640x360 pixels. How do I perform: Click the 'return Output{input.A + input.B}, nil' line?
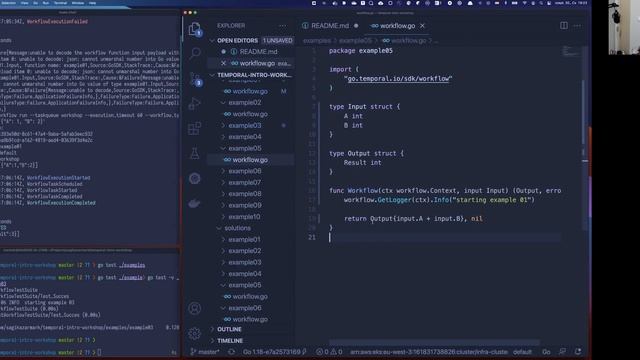pos(413,218)
